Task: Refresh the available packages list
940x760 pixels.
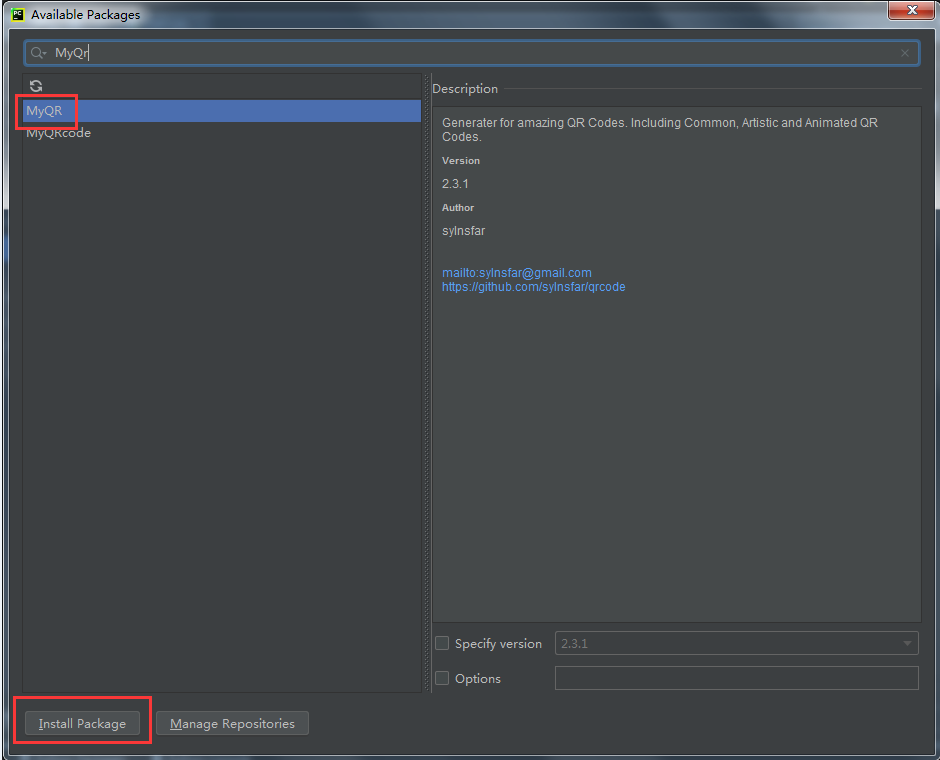Action: click(36, 86)
